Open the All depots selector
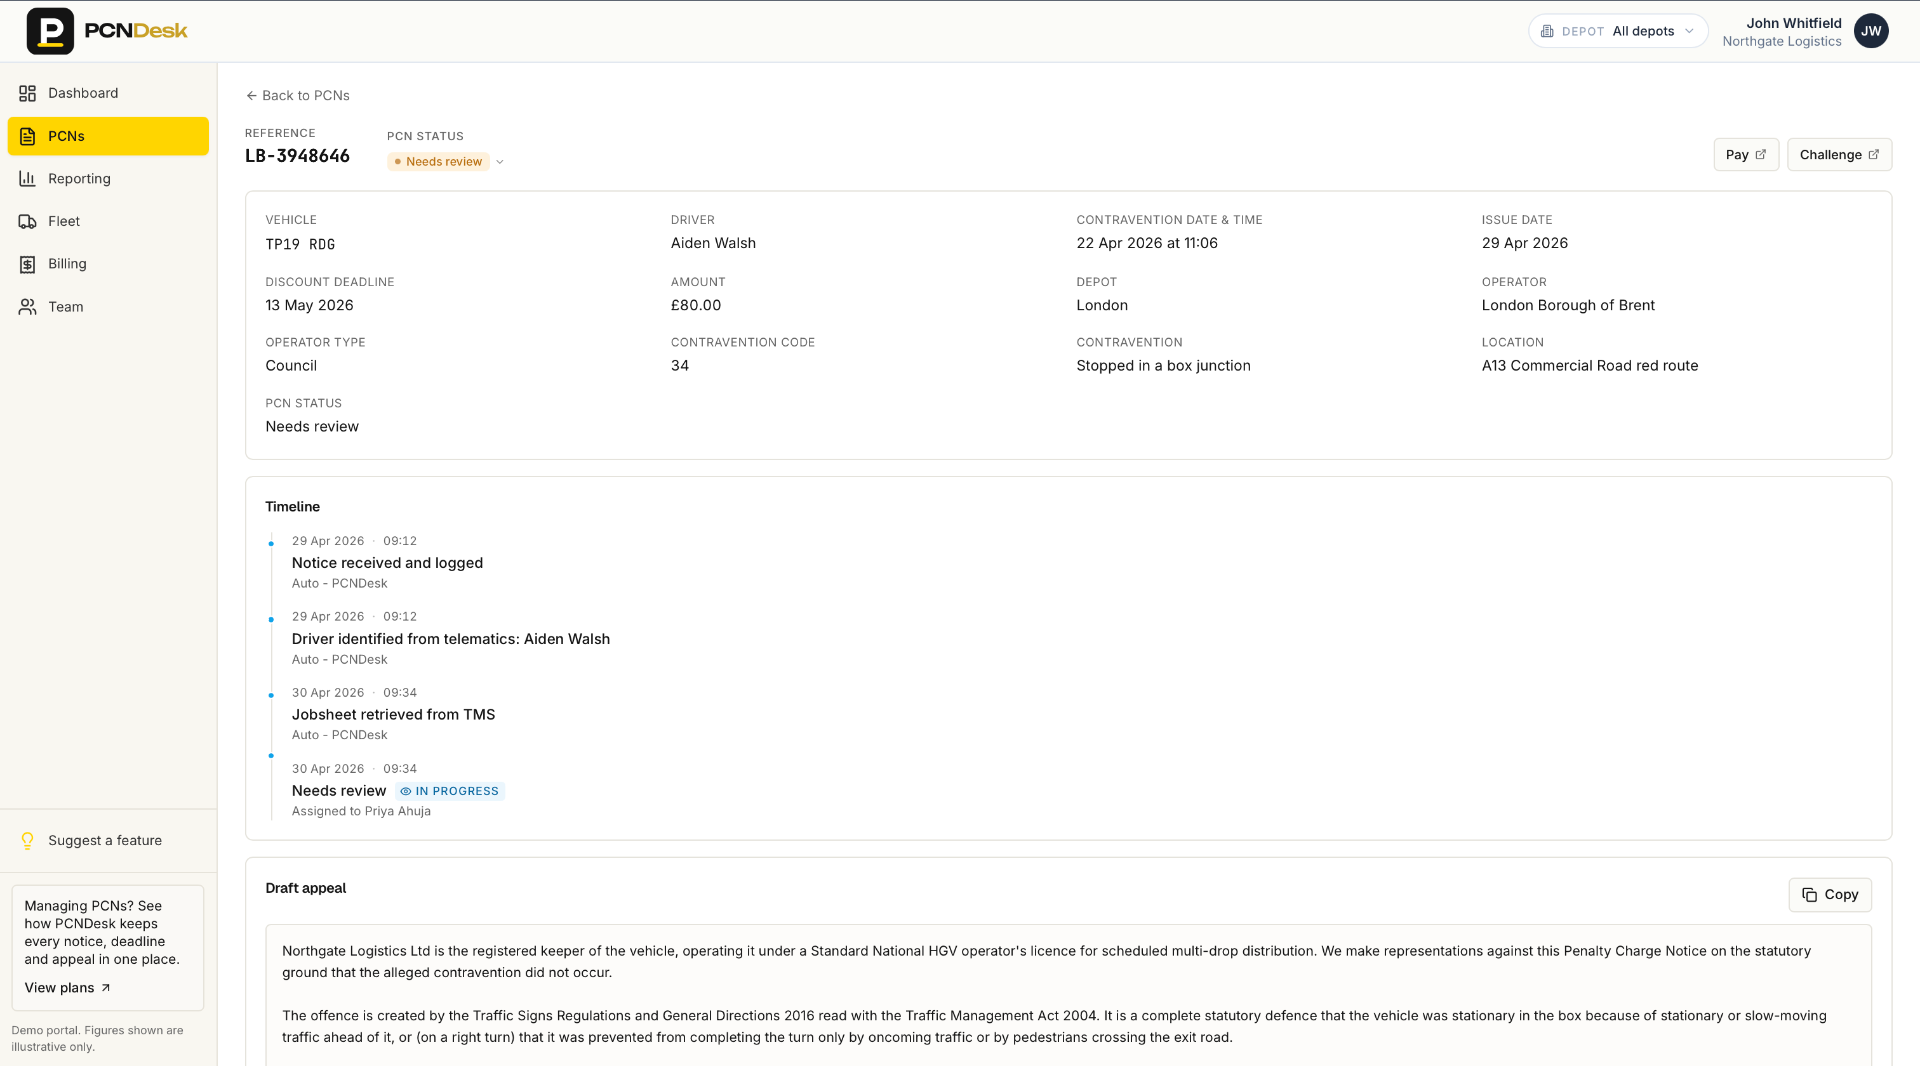1920x1066 pixels. (1618, 31)
